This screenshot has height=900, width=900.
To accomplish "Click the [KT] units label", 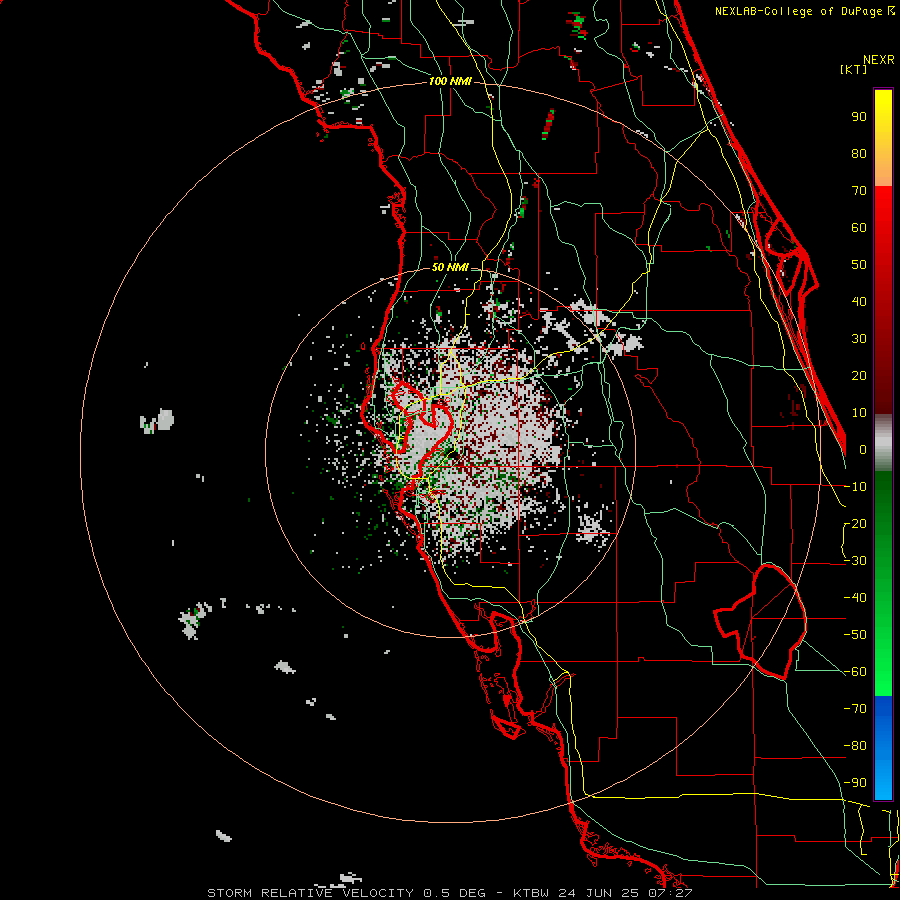I will pos(853,69).
